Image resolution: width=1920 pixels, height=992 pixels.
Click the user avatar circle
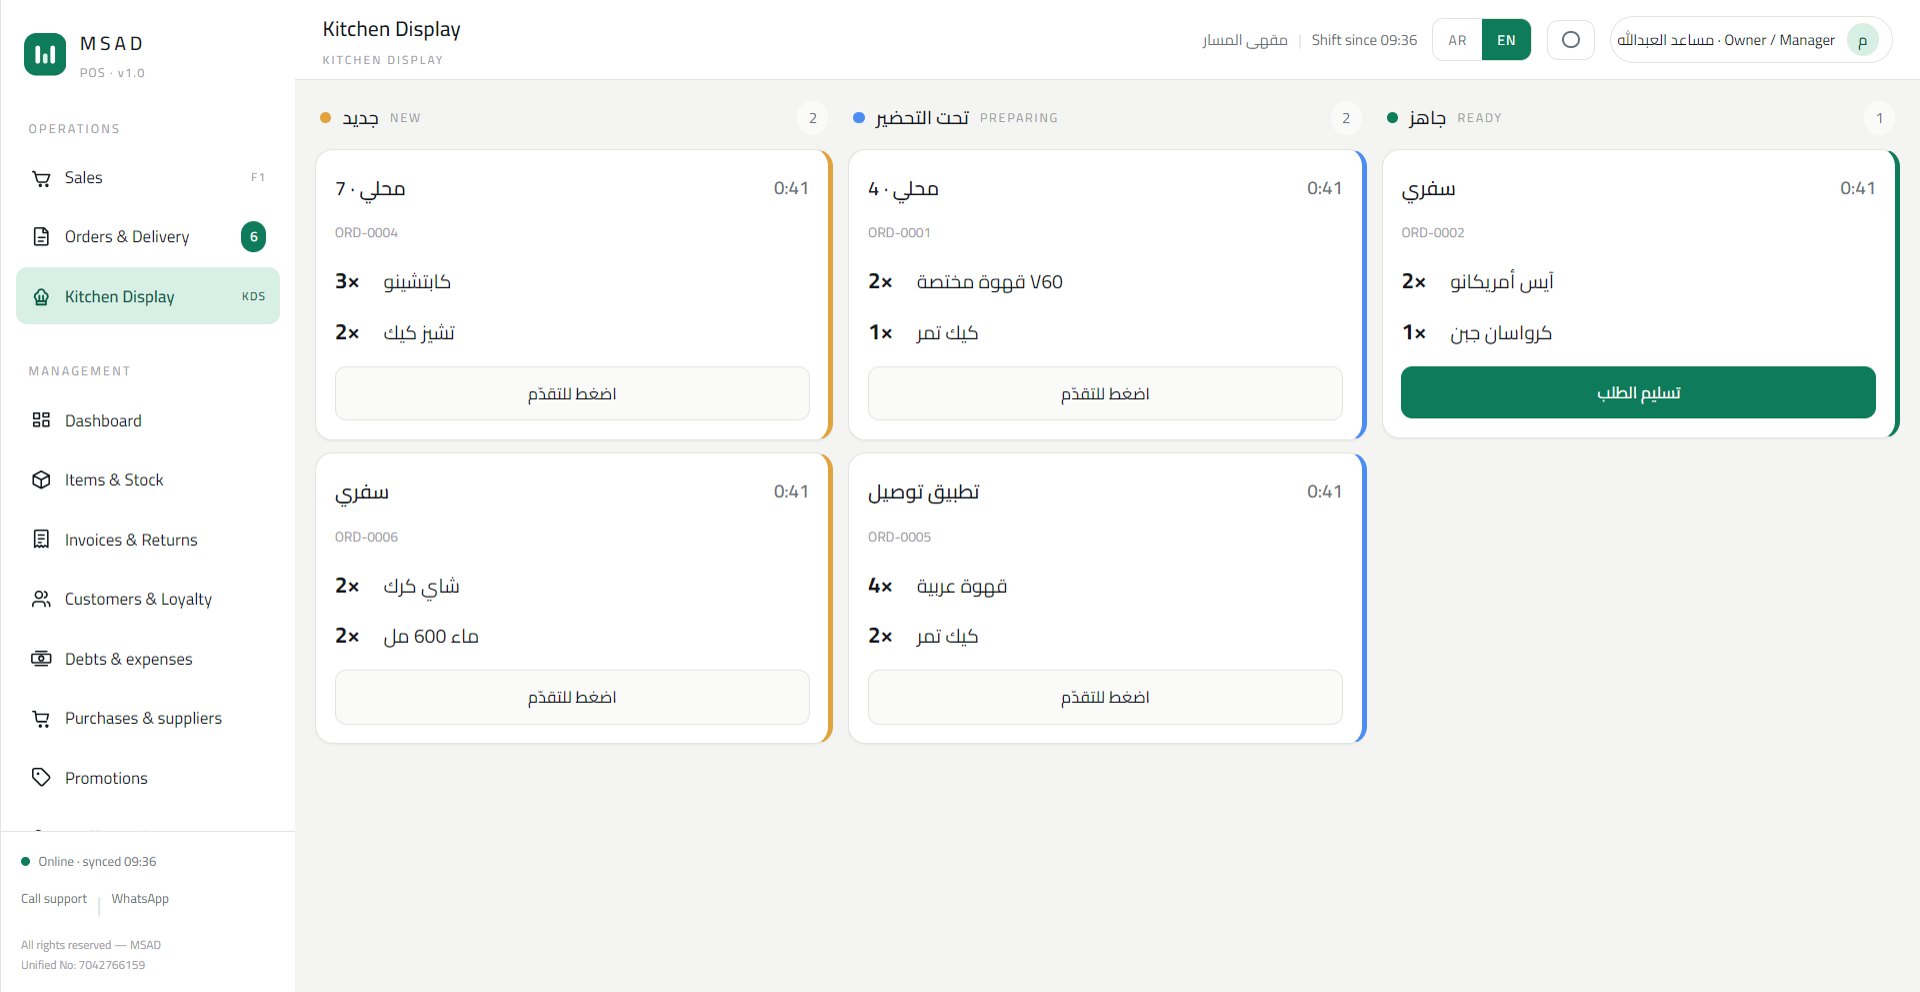click(1862, 40)
